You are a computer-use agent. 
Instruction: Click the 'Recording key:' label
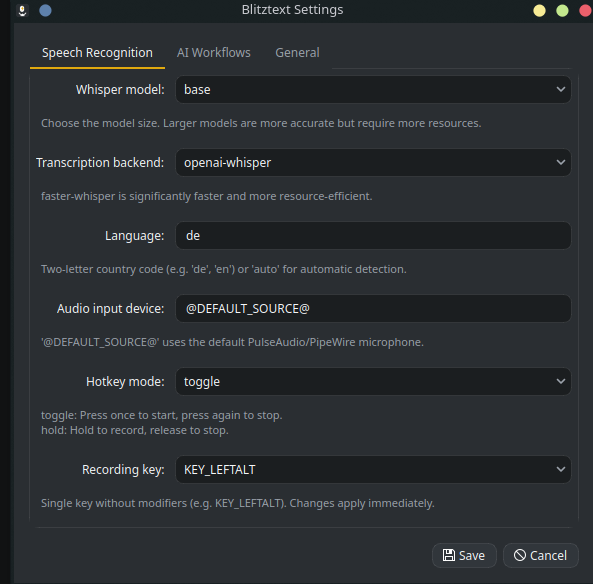pyautogui.click(x=123, y=470)
